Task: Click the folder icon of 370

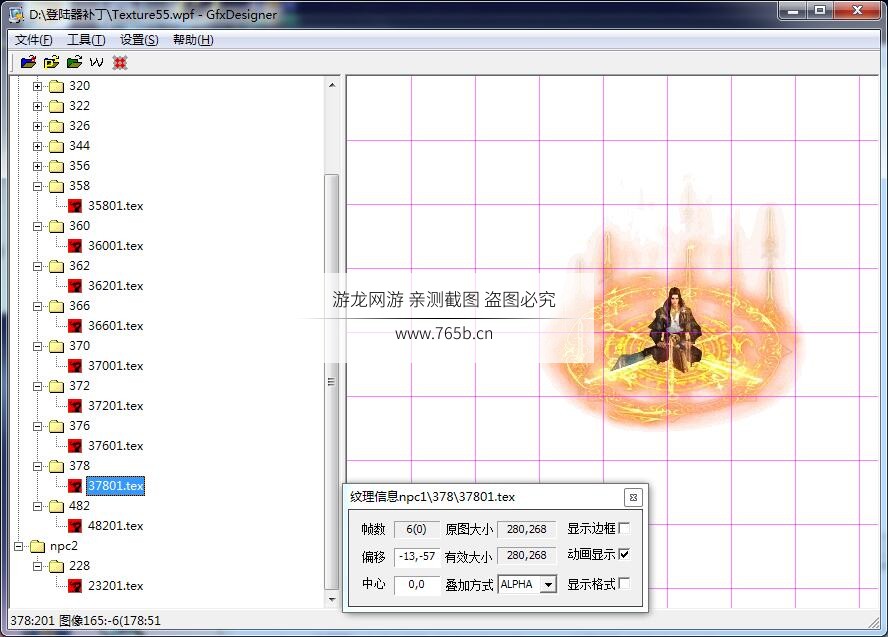Action: coord(56,346)
